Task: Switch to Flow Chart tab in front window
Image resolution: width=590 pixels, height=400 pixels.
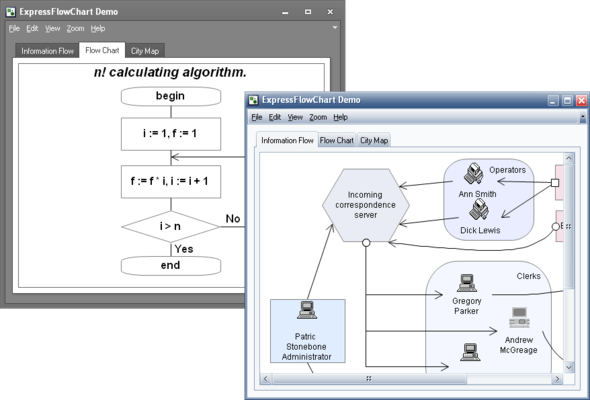Action: (337, 140)
